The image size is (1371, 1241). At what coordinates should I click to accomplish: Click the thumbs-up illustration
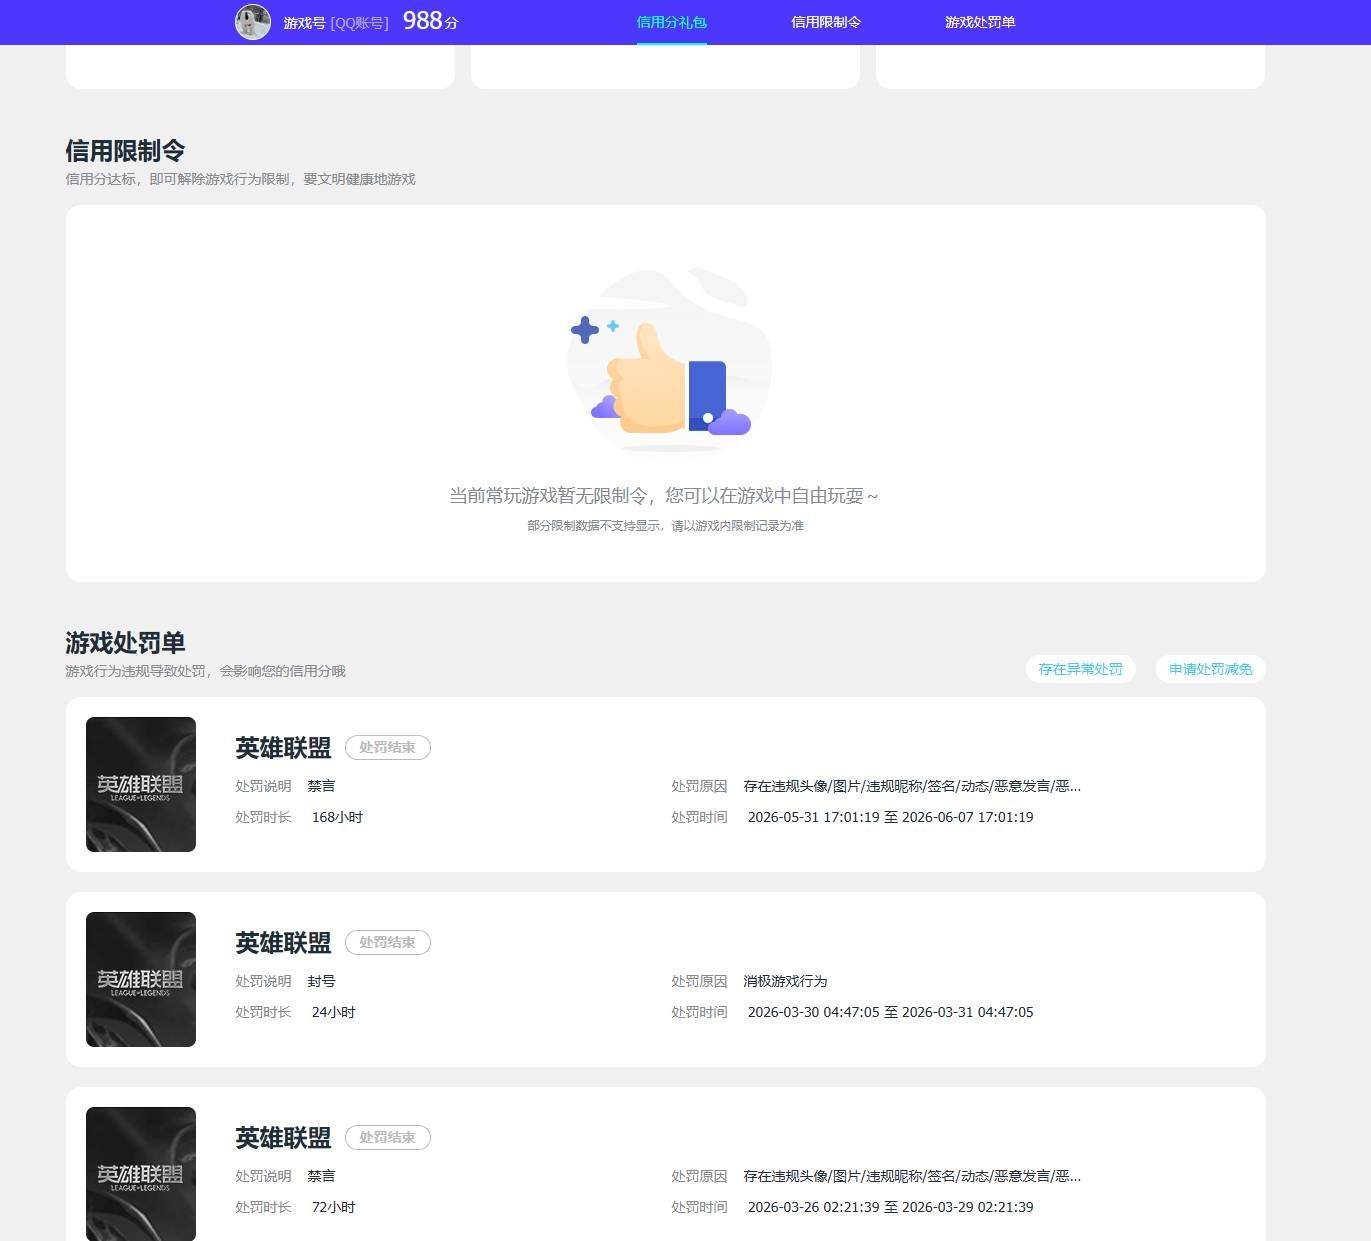pyautogui.click(x=668, y=360)
